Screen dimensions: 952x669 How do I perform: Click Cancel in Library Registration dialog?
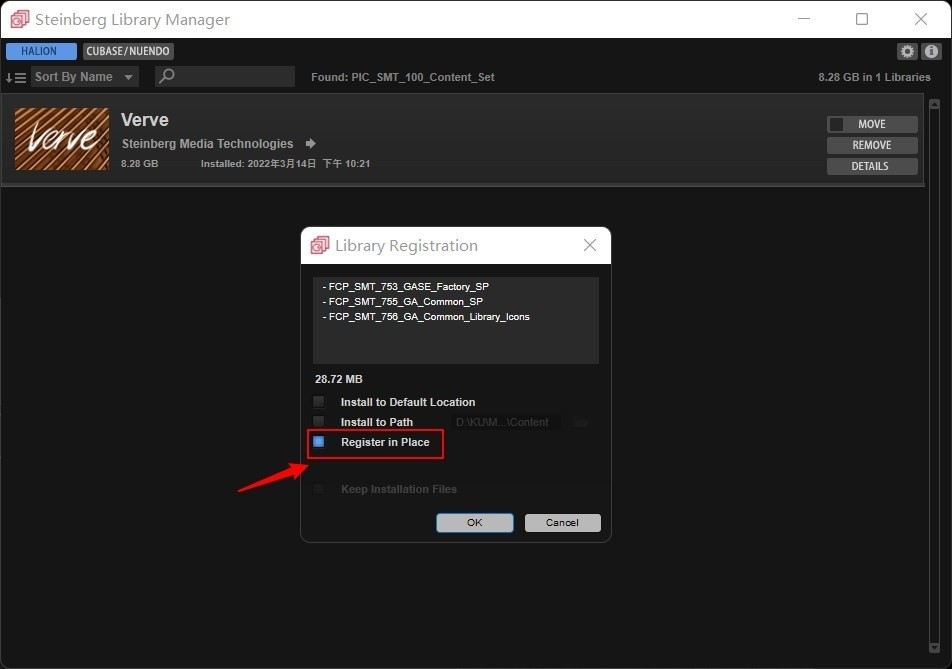[x=562, y=523]
